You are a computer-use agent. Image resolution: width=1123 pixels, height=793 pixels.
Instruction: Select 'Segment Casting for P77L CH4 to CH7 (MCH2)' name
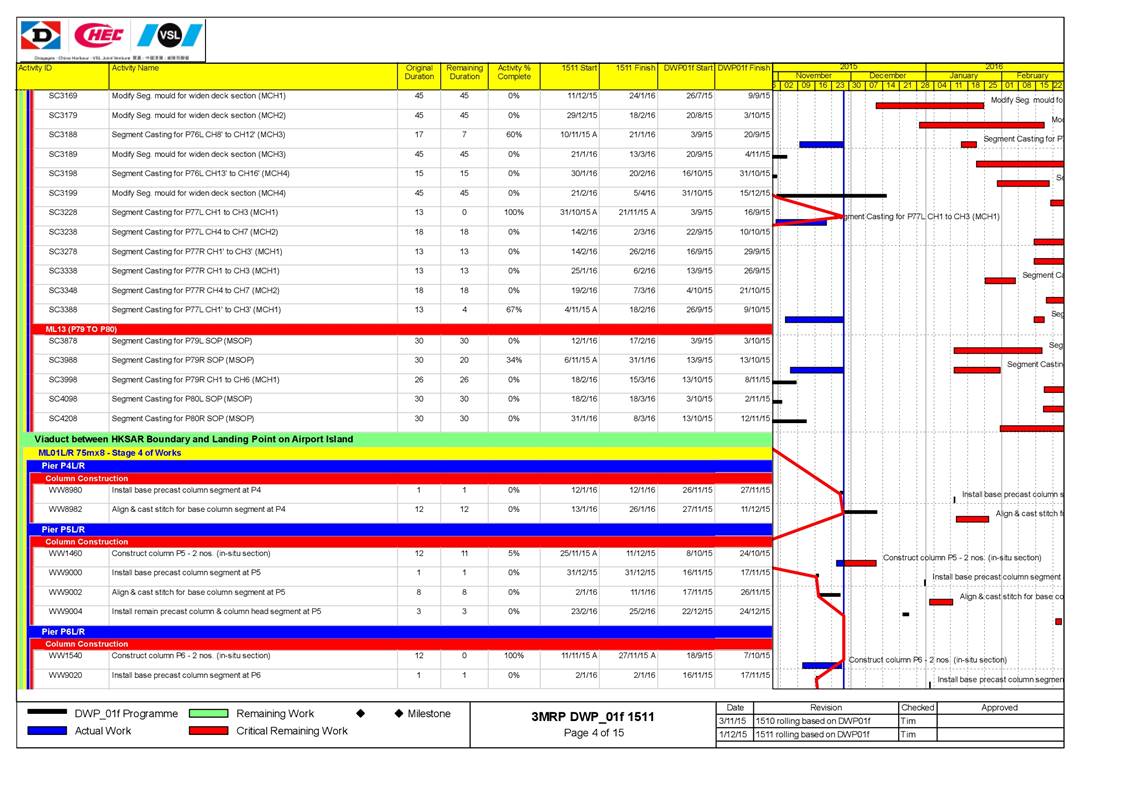point(195,232)
